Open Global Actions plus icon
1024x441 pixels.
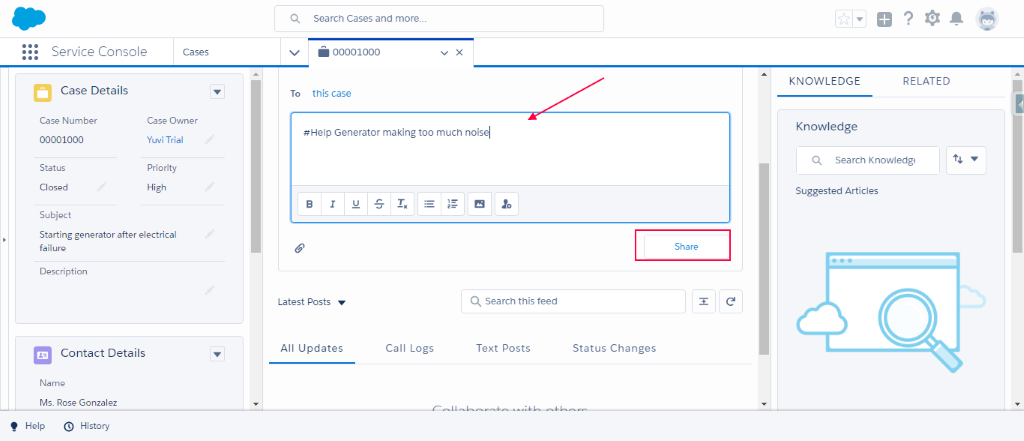pos(884,19)
